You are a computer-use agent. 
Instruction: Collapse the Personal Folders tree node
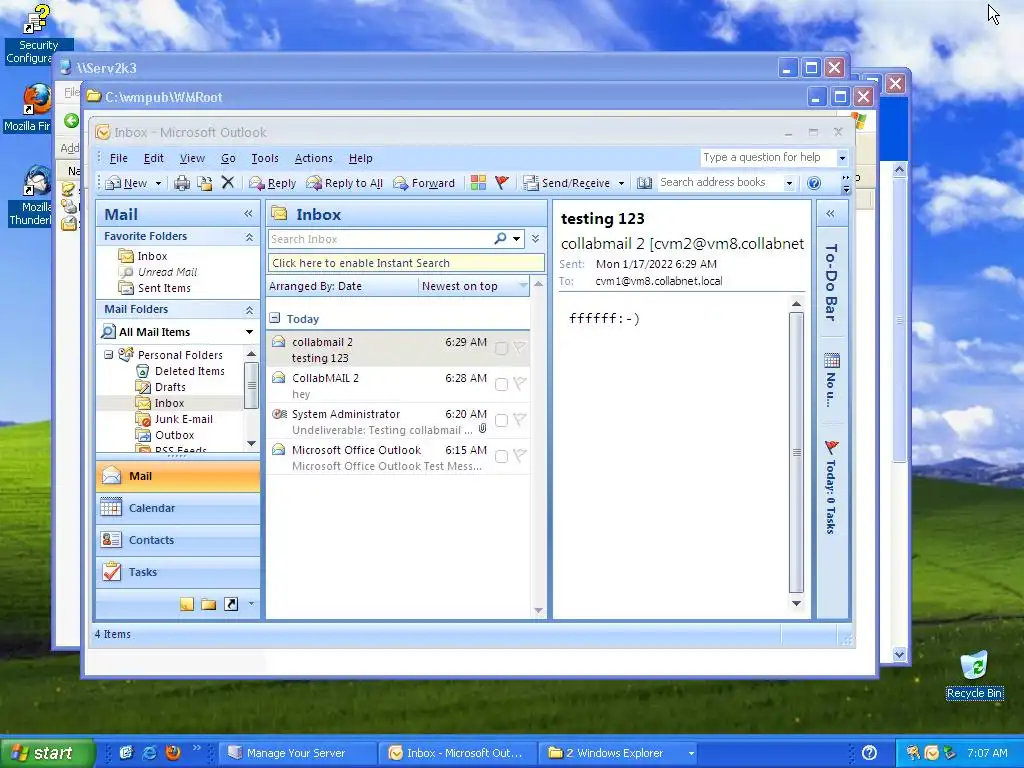pos(108,355)
